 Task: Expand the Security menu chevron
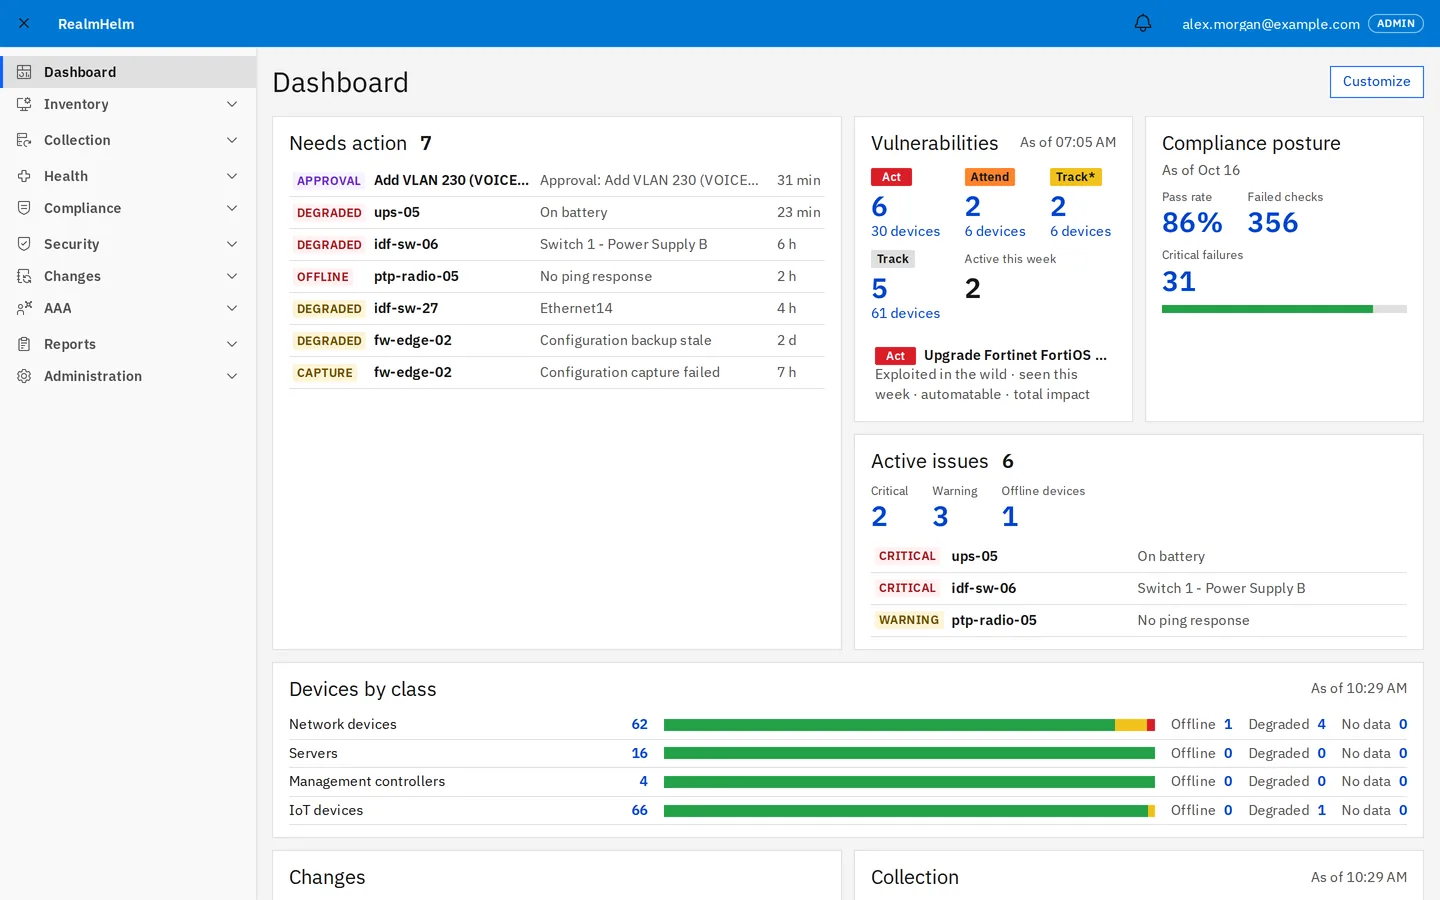pos(232,244)
